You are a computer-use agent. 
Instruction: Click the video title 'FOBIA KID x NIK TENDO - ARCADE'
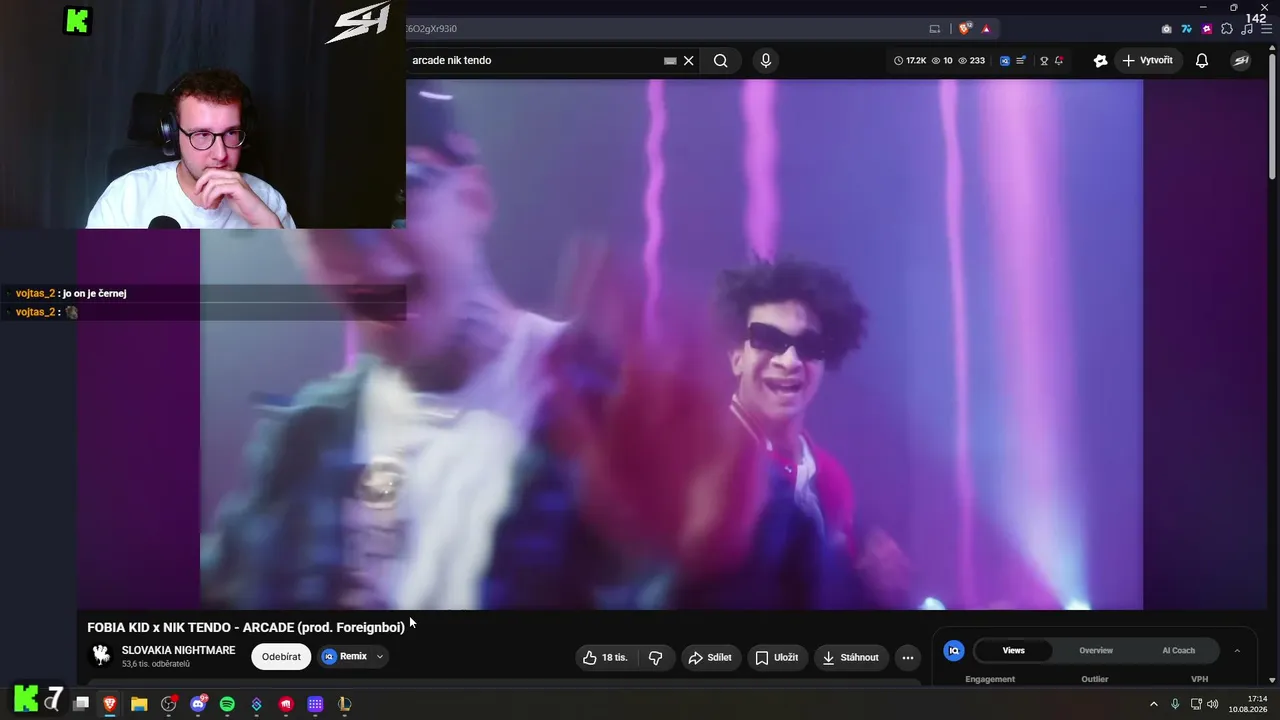246,627
